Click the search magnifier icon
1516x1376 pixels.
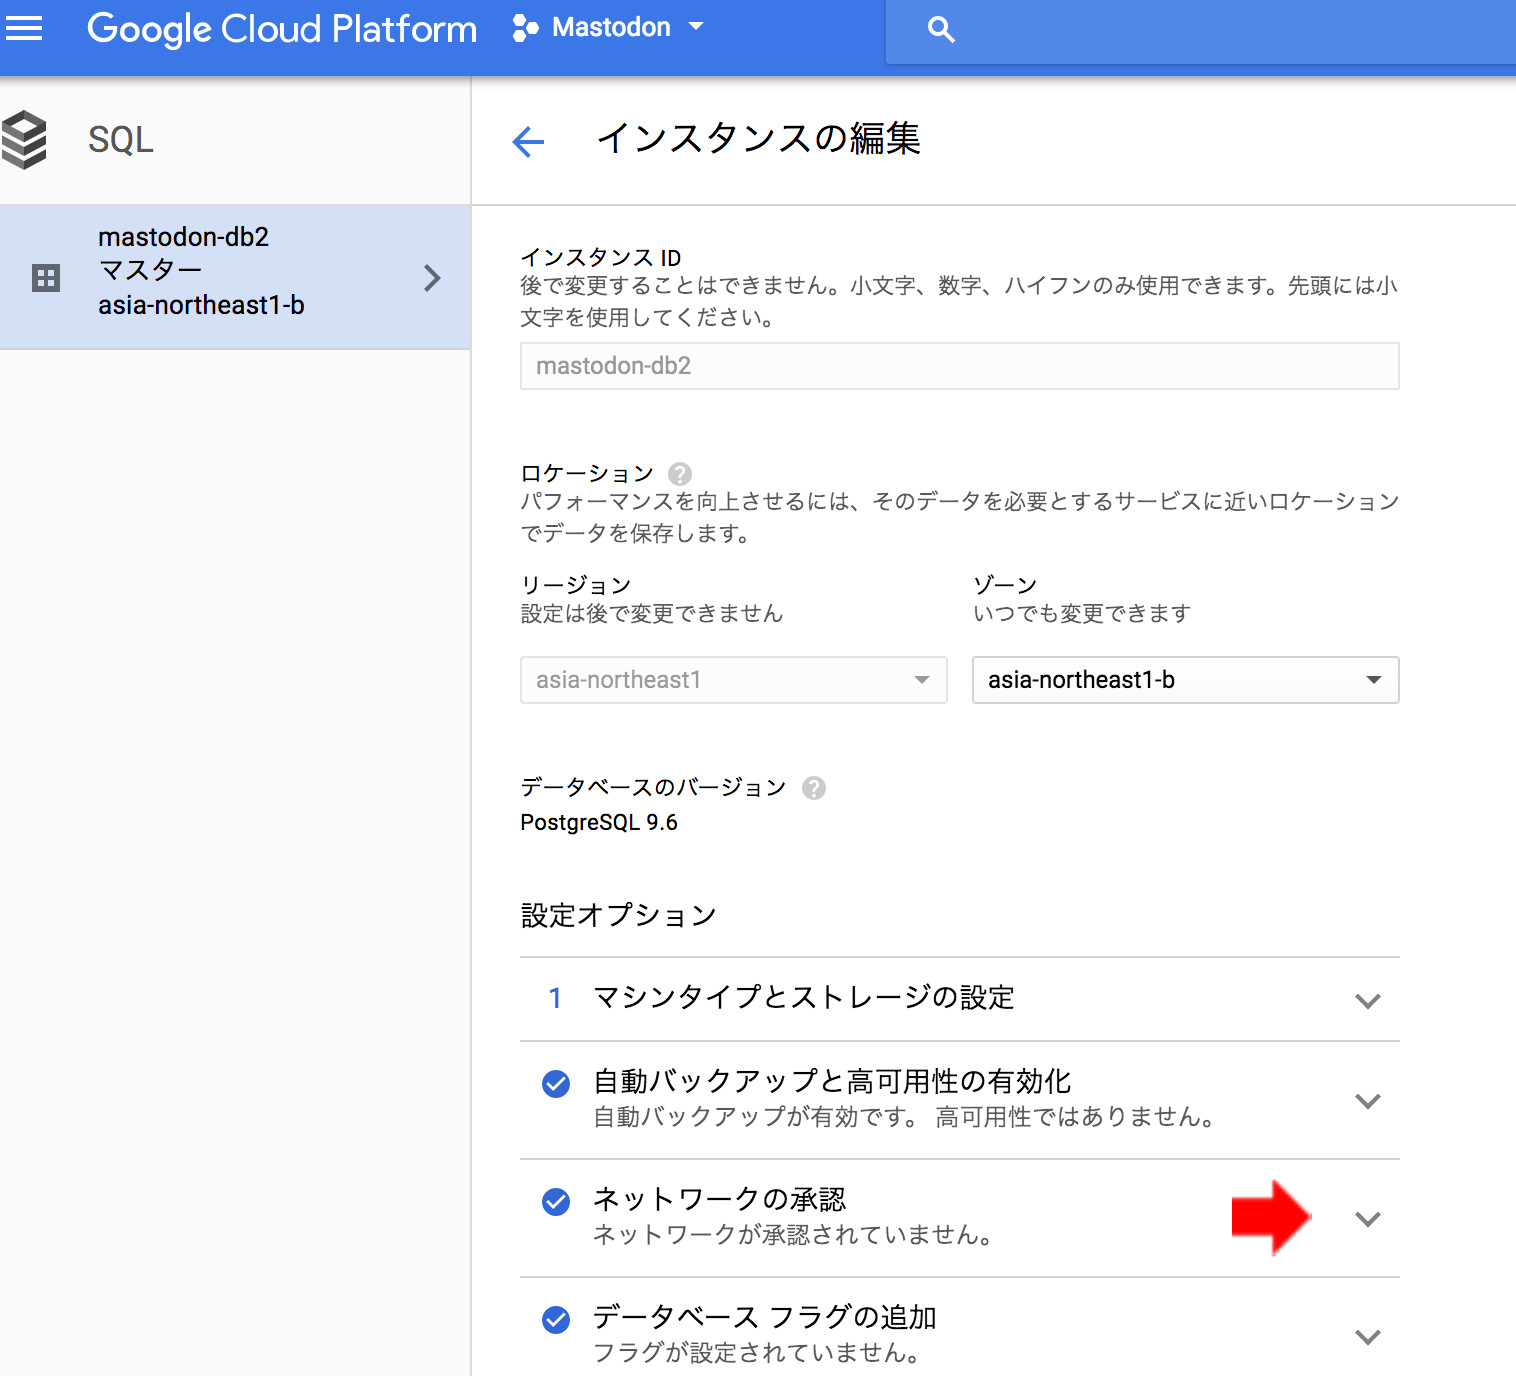click(x=940, y=29)
